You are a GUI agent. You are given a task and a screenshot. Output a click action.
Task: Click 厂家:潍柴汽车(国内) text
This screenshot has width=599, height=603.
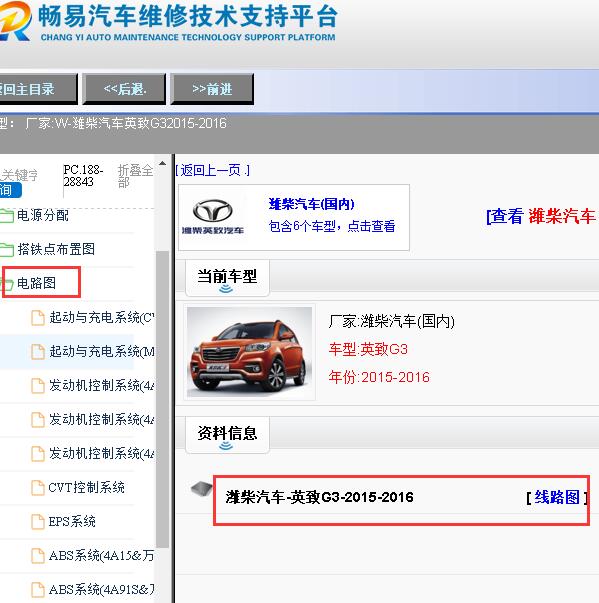click(x=391, y=321)
